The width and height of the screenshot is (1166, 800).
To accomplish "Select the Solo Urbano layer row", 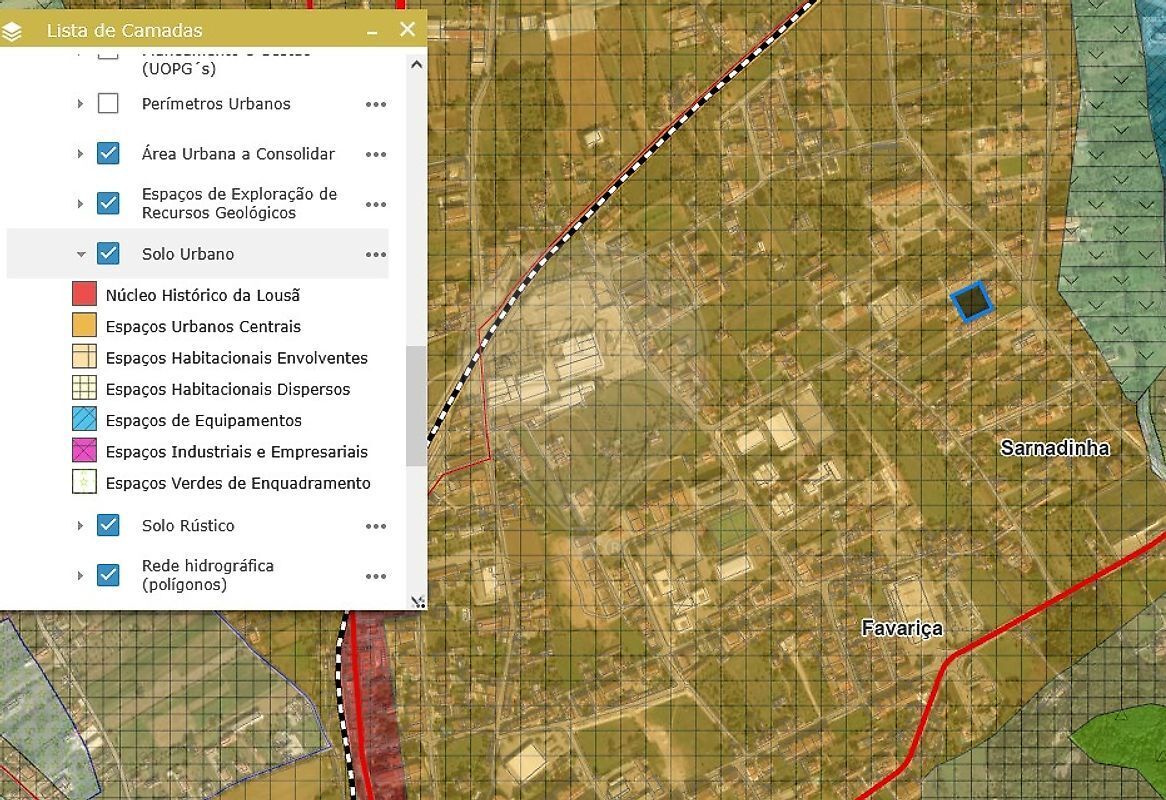I will (x=188, y=254).
